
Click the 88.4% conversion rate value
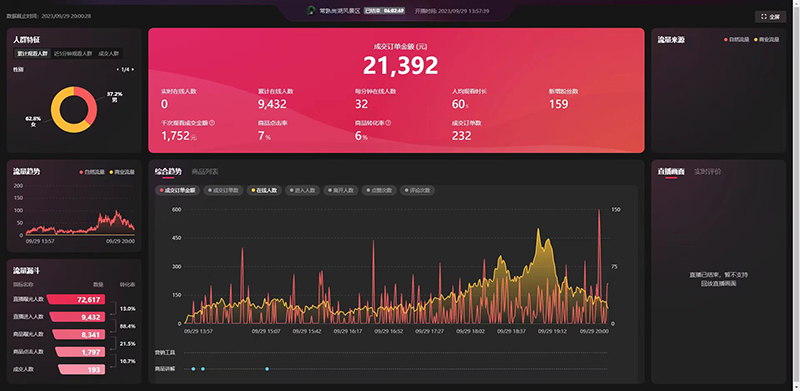(x=128, y=326)
